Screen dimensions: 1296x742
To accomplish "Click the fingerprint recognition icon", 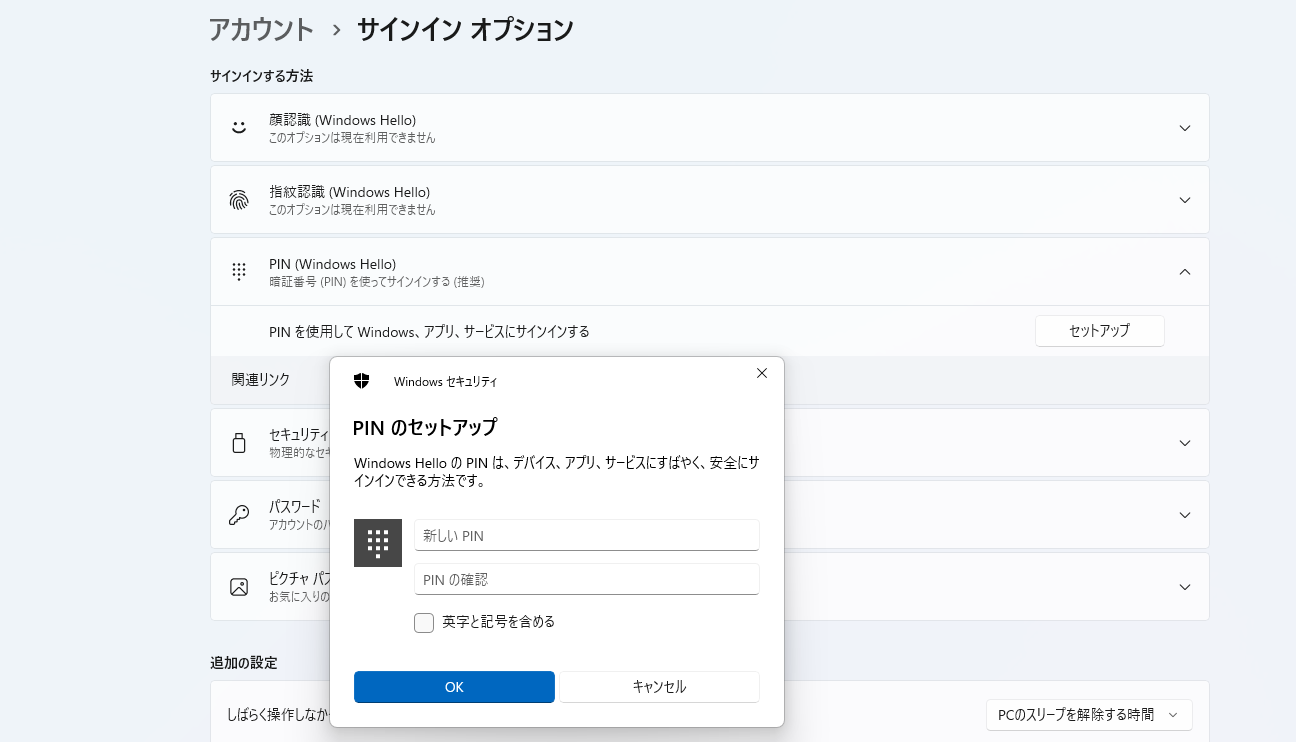I will 239,200.
